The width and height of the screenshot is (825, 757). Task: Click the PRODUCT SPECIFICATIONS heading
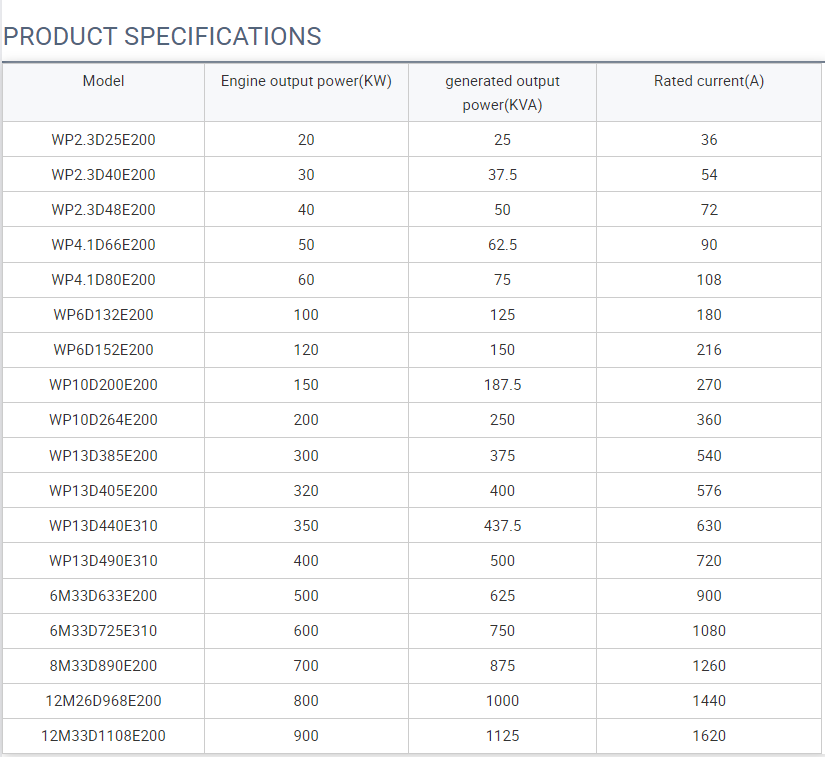163,37
